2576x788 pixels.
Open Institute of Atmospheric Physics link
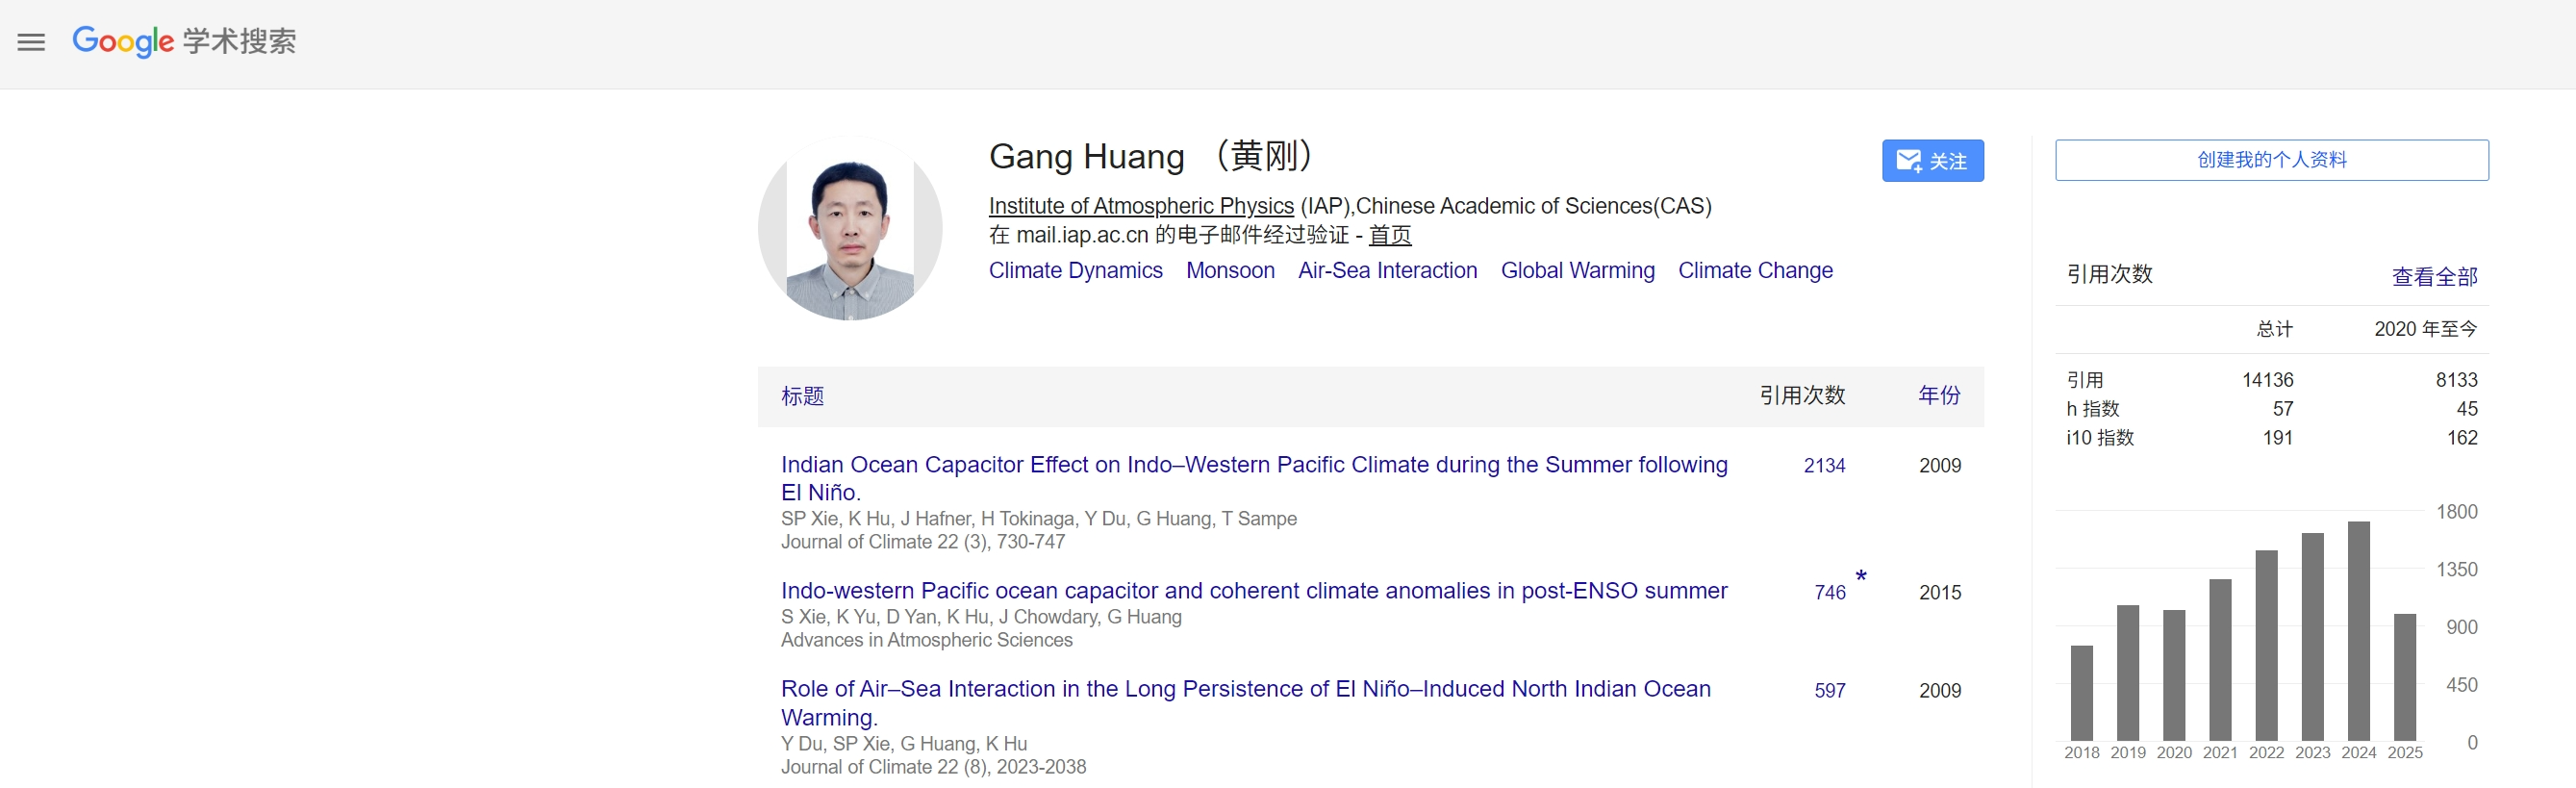point(1141,206)
